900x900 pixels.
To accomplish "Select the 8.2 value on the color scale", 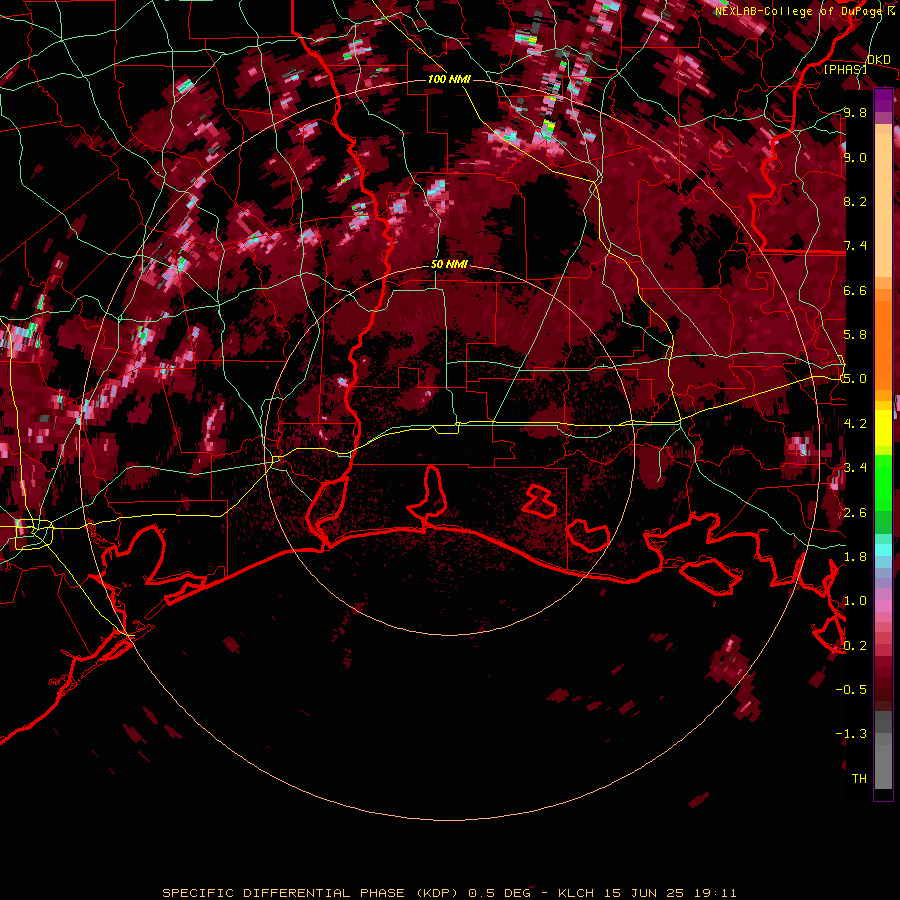I will pos(855,201).
